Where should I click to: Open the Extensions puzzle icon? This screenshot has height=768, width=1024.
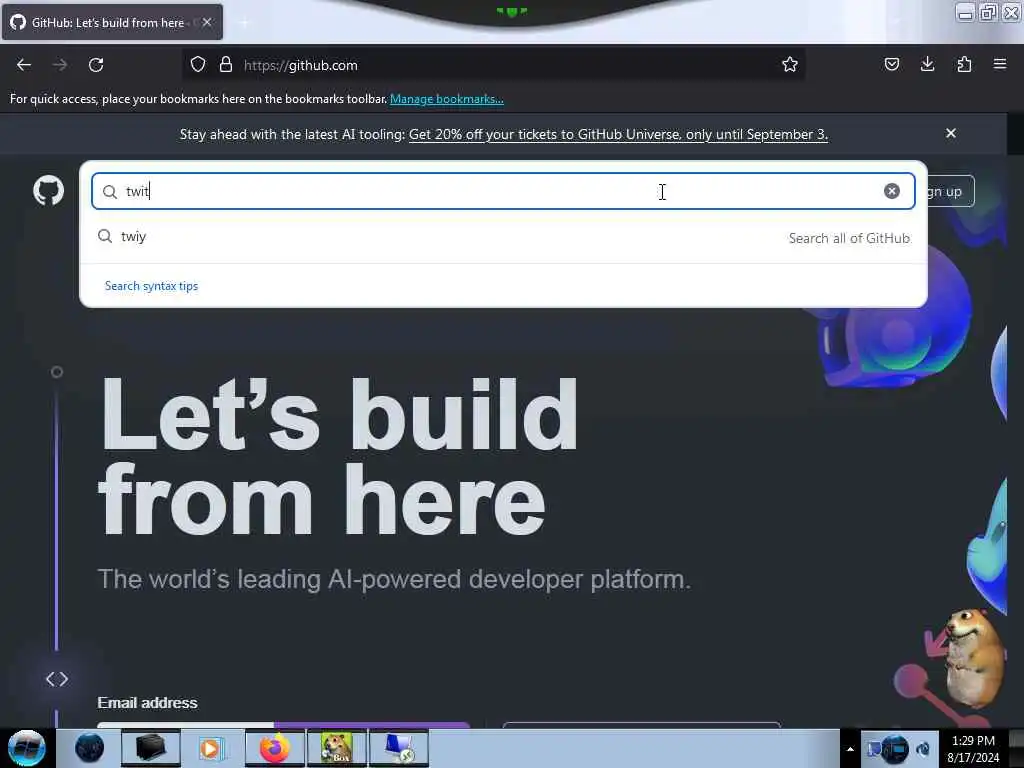click(964, 65)
